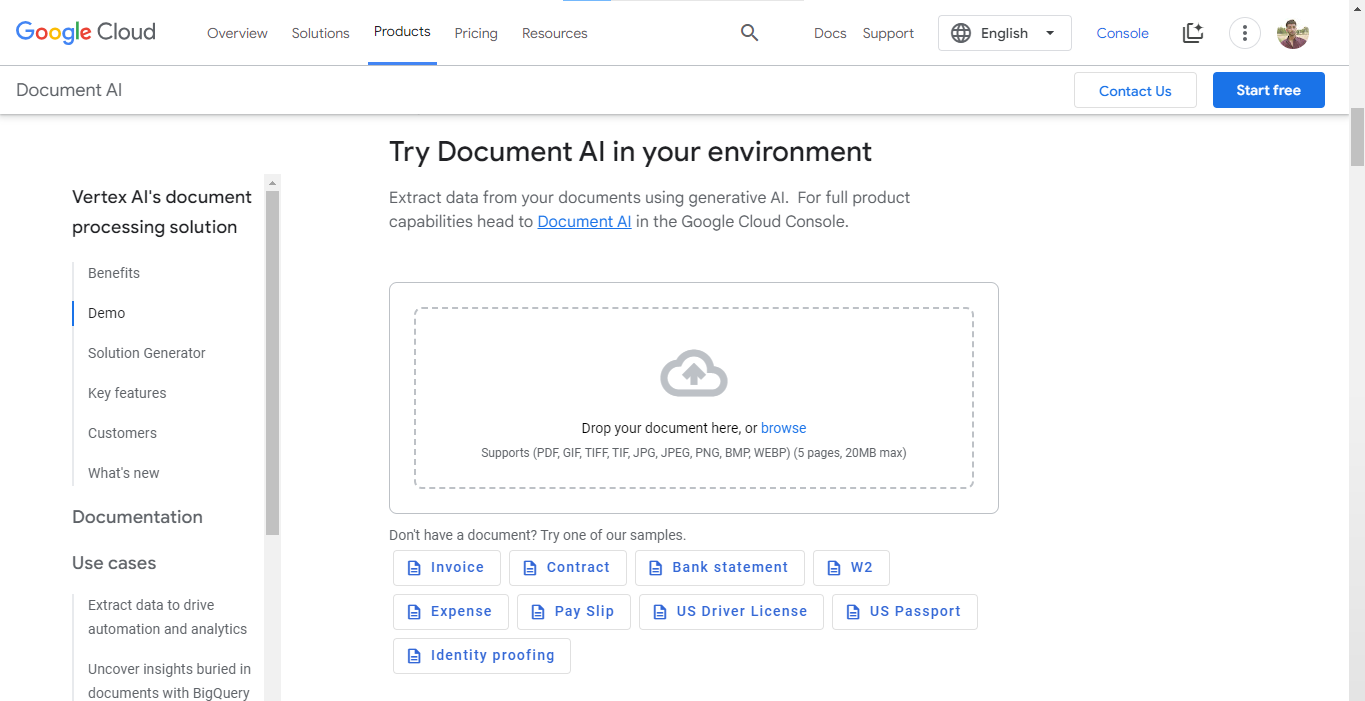This screenshot has width=1365, height=701.
Task: Click the search magnifier icon
Action: coord(749,33)
